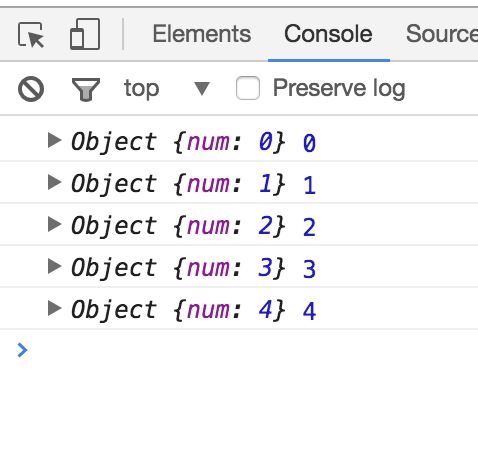The width and height of the screenshot is (478, 464).
Task: Switch to the Elements tab
Action: [x=202, y=34]
